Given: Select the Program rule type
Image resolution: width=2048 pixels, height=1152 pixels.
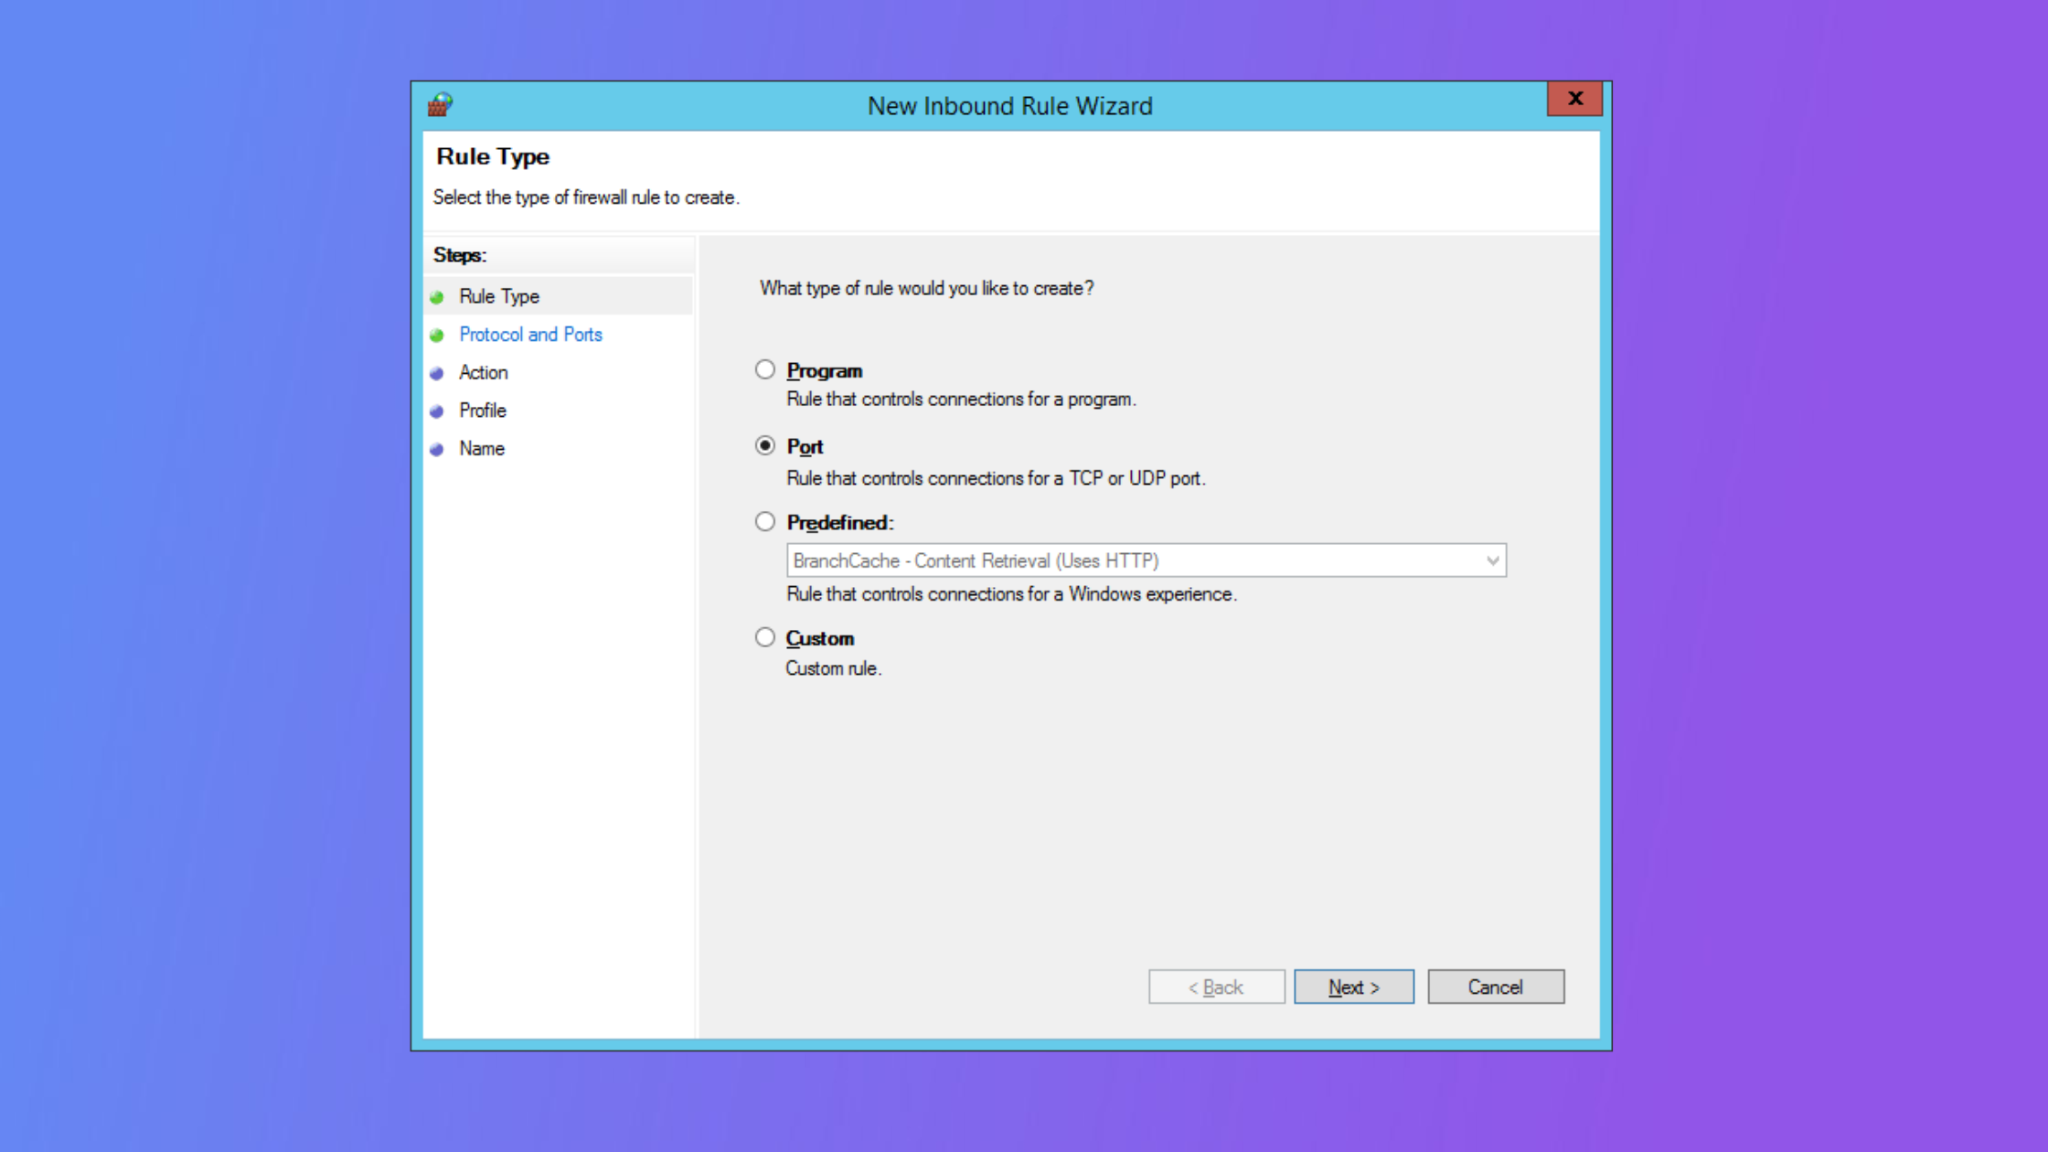Looking at the screenshot, I should point(765,369).
